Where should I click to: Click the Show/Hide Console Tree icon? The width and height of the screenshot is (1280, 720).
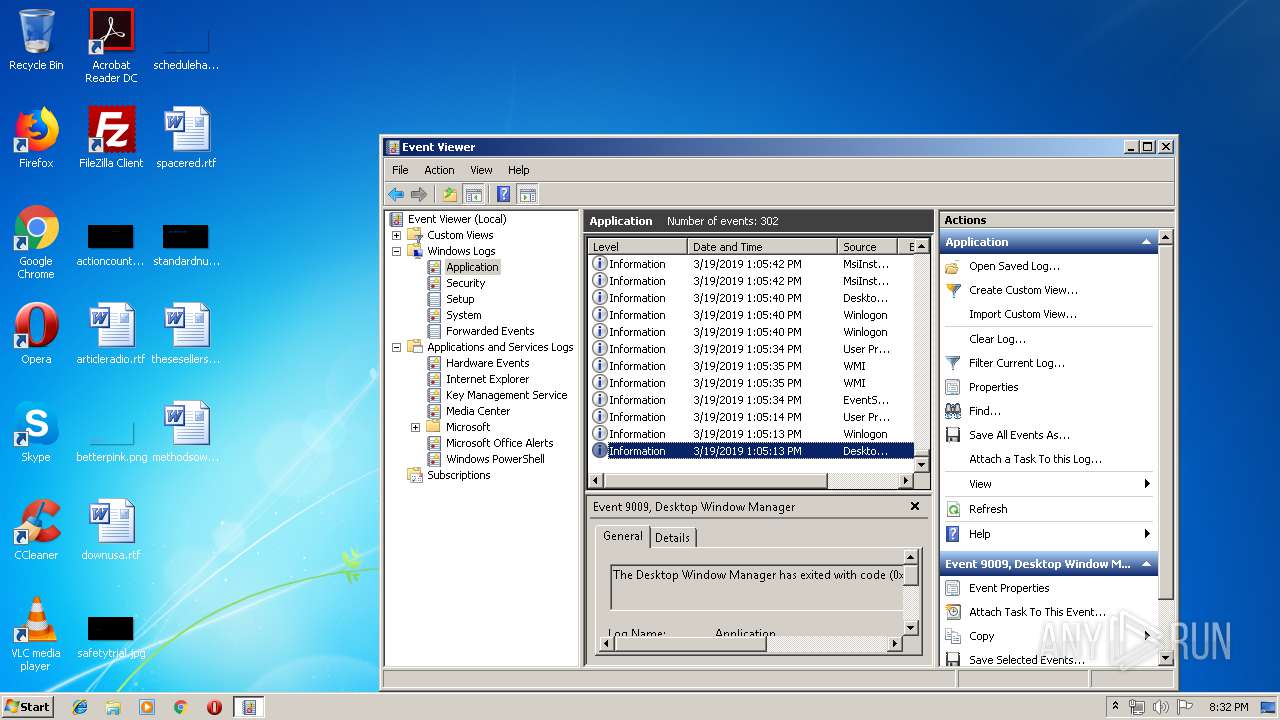(474, 194)
